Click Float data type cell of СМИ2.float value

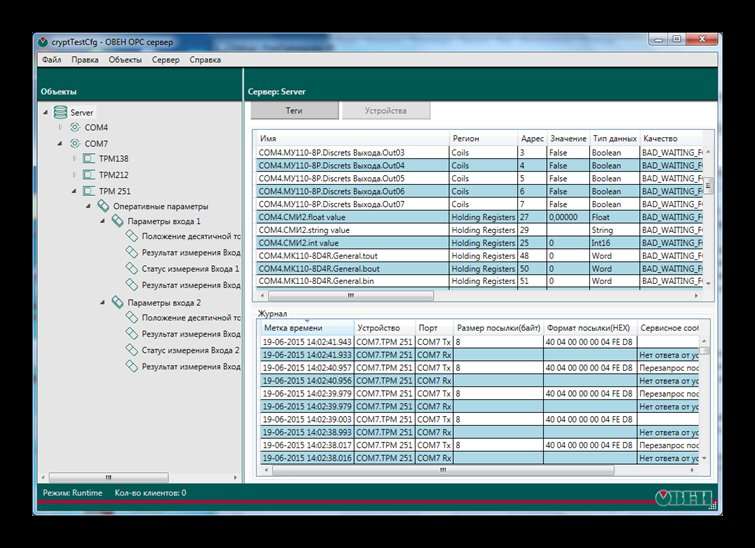tap(615, 217)
